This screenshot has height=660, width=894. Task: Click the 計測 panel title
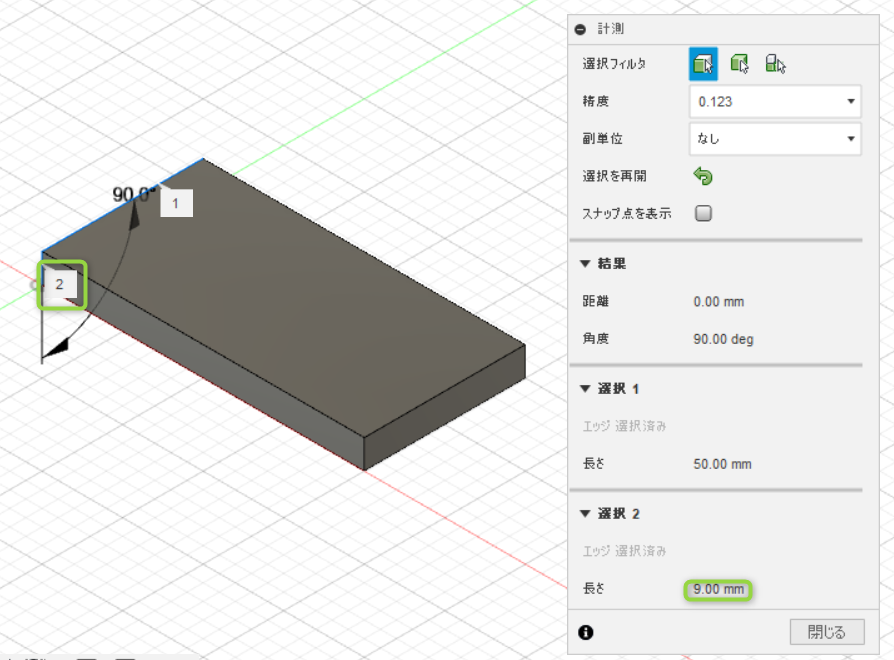611,29
